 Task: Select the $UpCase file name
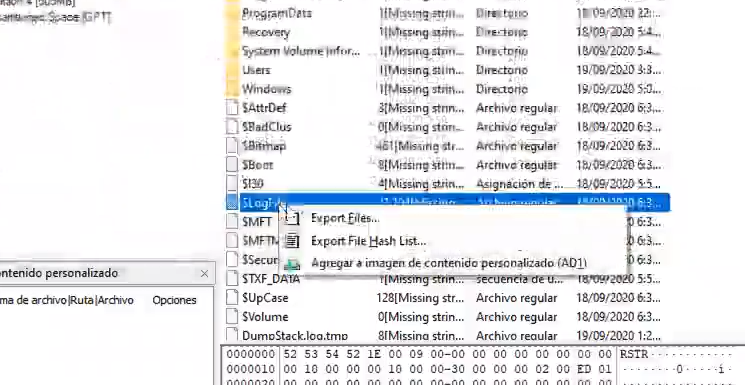click(x=265, y=298)
